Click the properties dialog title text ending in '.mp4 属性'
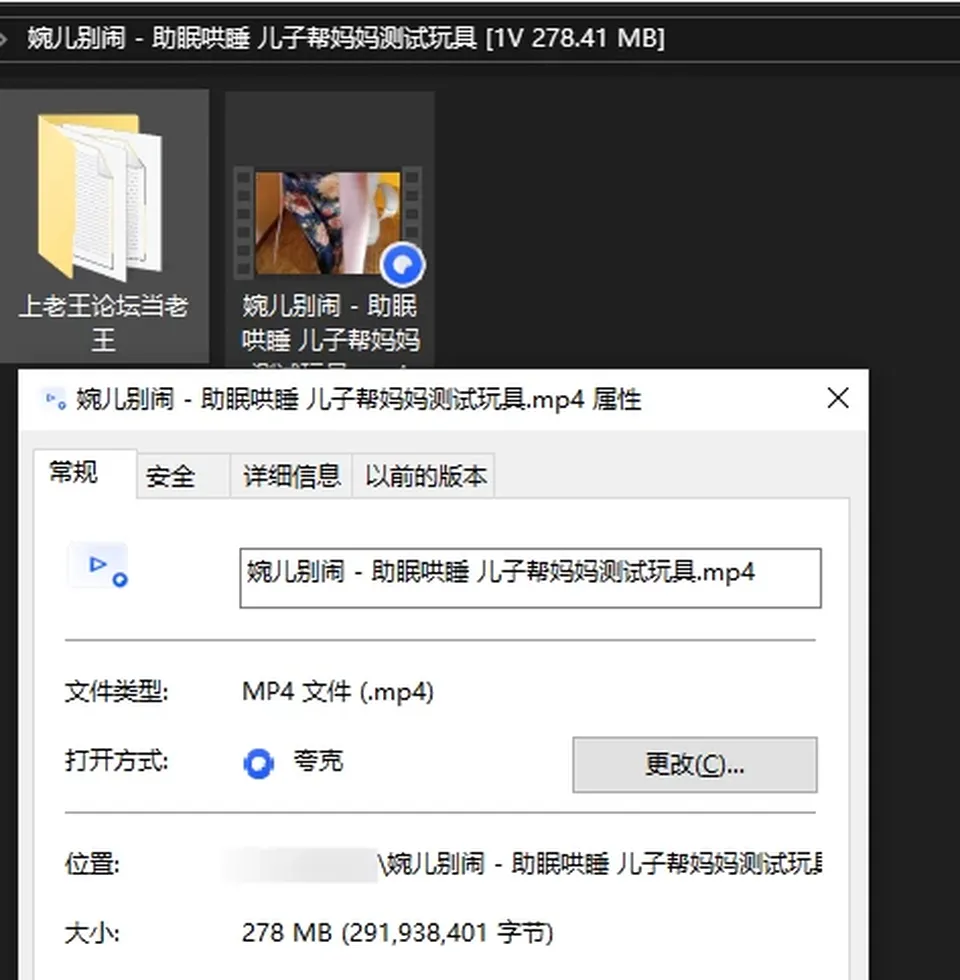Image resolution: width=960 pixels, height=980 pixels. [359, 399]
